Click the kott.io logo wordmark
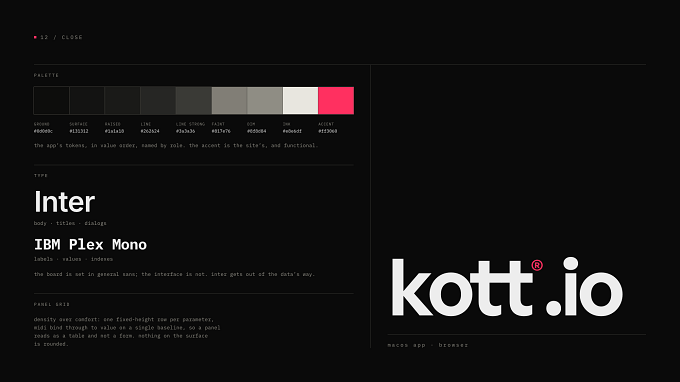The image size is (680, 382). (507, 287)
